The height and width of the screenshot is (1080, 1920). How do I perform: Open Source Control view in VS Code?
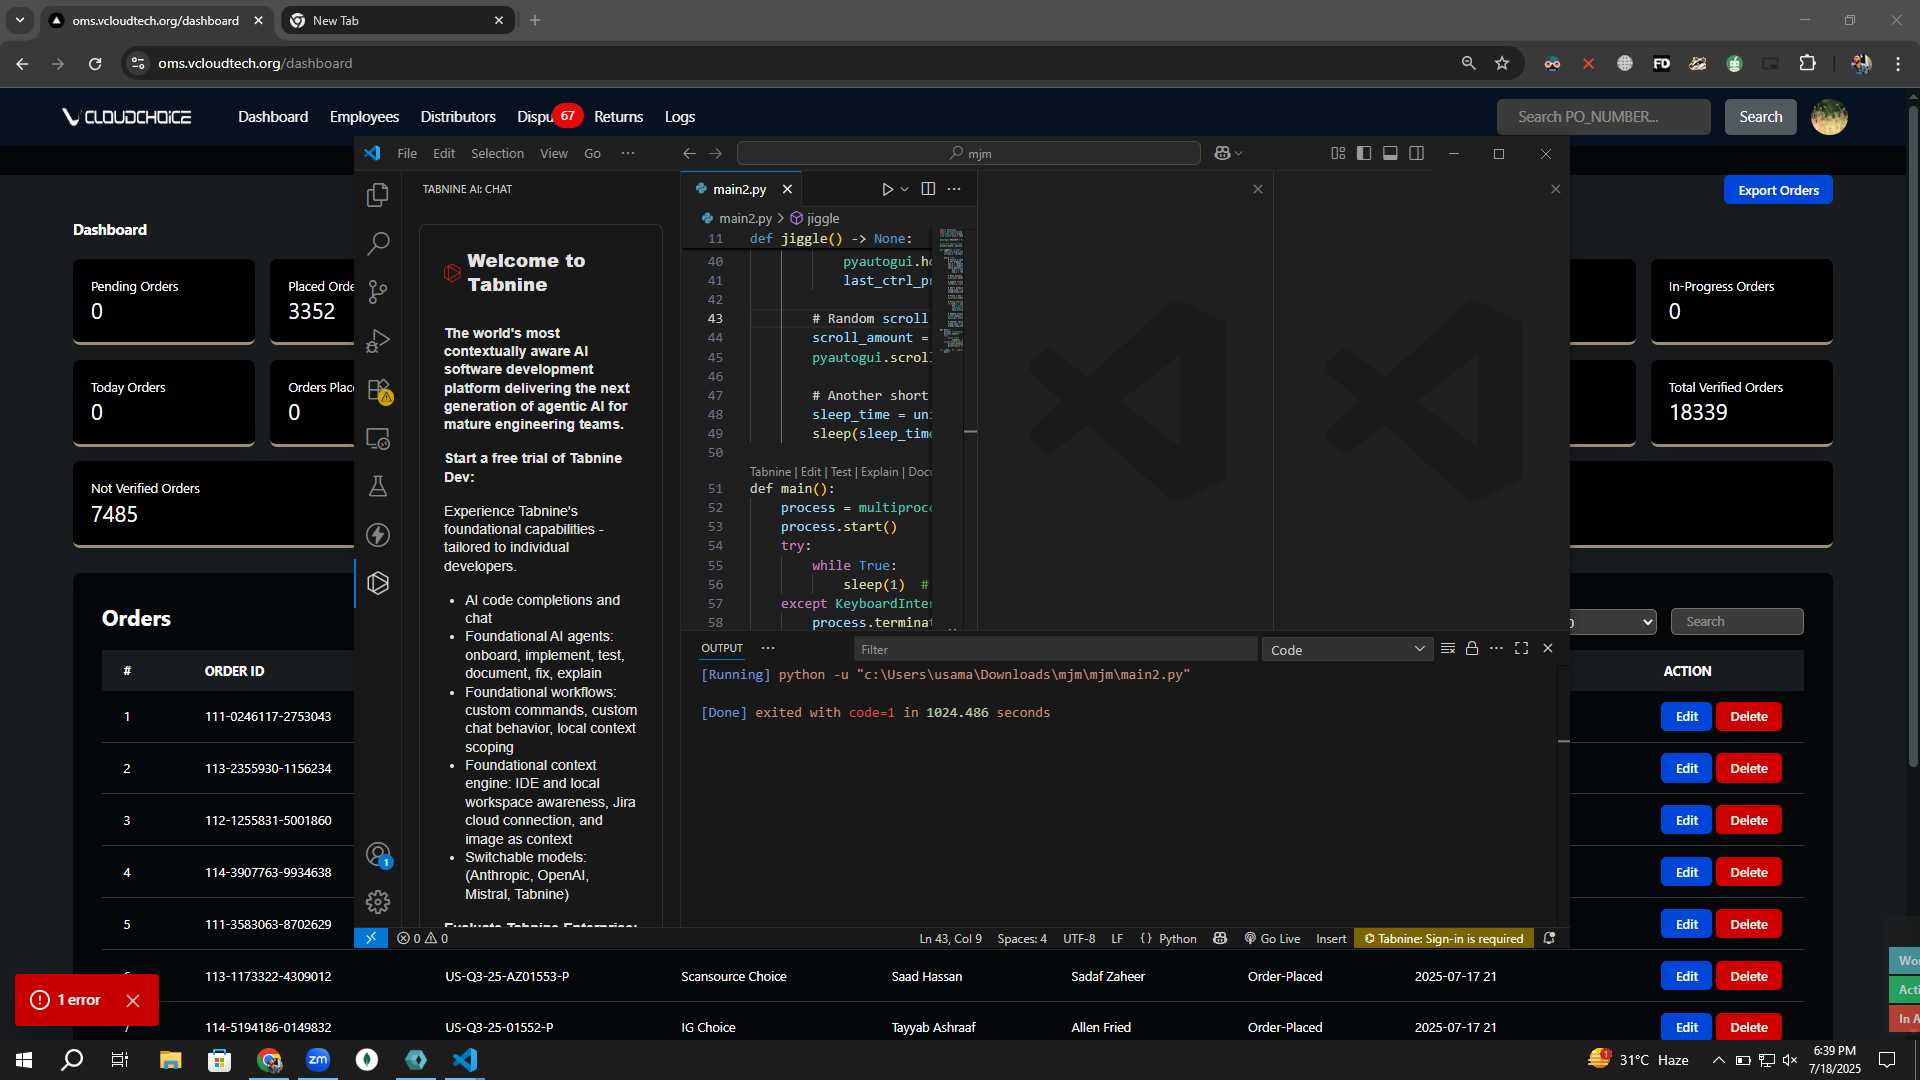click(378, 291)
